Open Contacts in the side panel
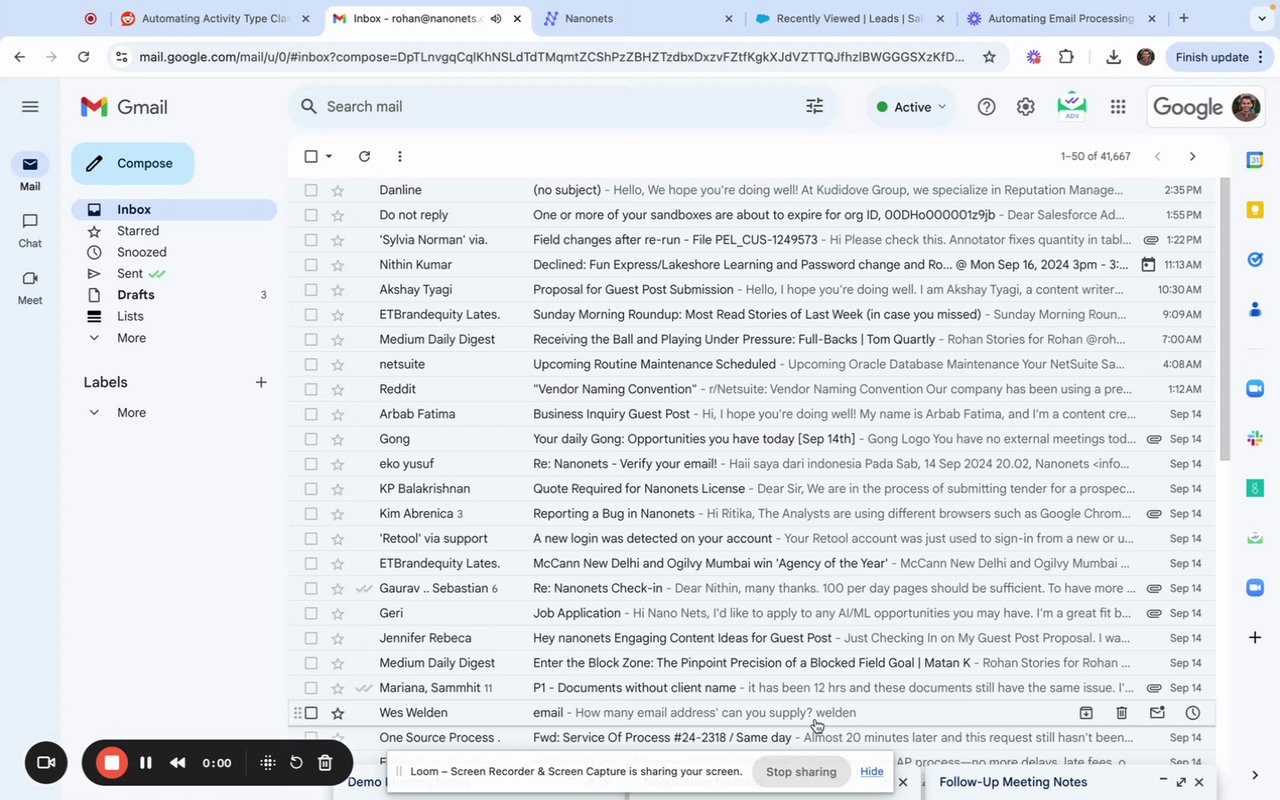Screen dimensions: 1280x800 tap(1255, 308)
